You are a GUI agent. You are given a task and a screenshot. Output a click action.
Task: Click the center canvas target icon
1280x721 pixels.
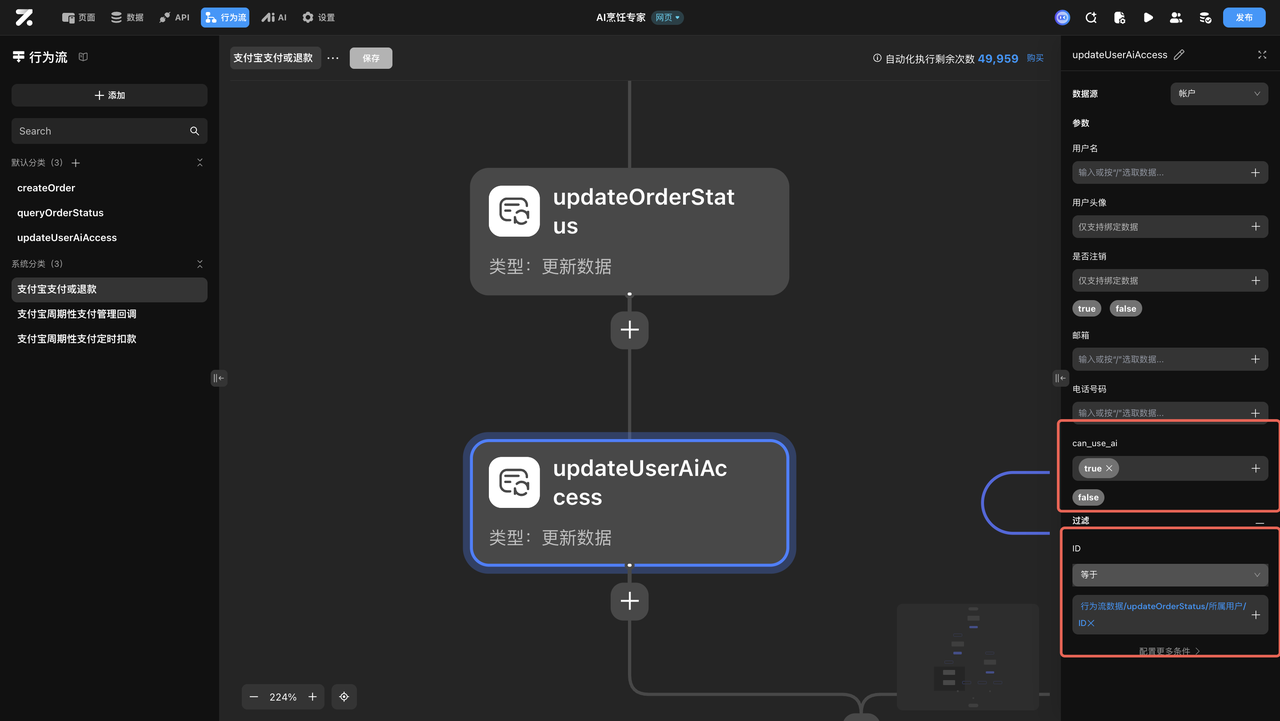tap(344, 697)
